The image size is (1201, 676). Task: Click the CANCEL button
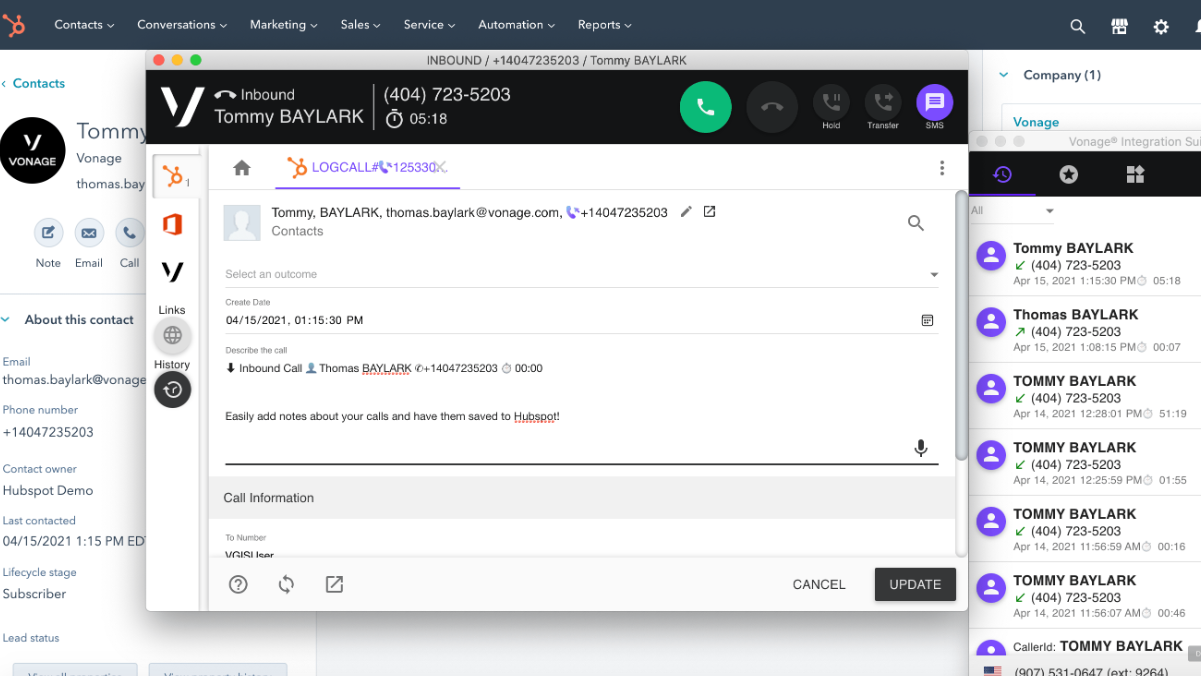point(818,584)
